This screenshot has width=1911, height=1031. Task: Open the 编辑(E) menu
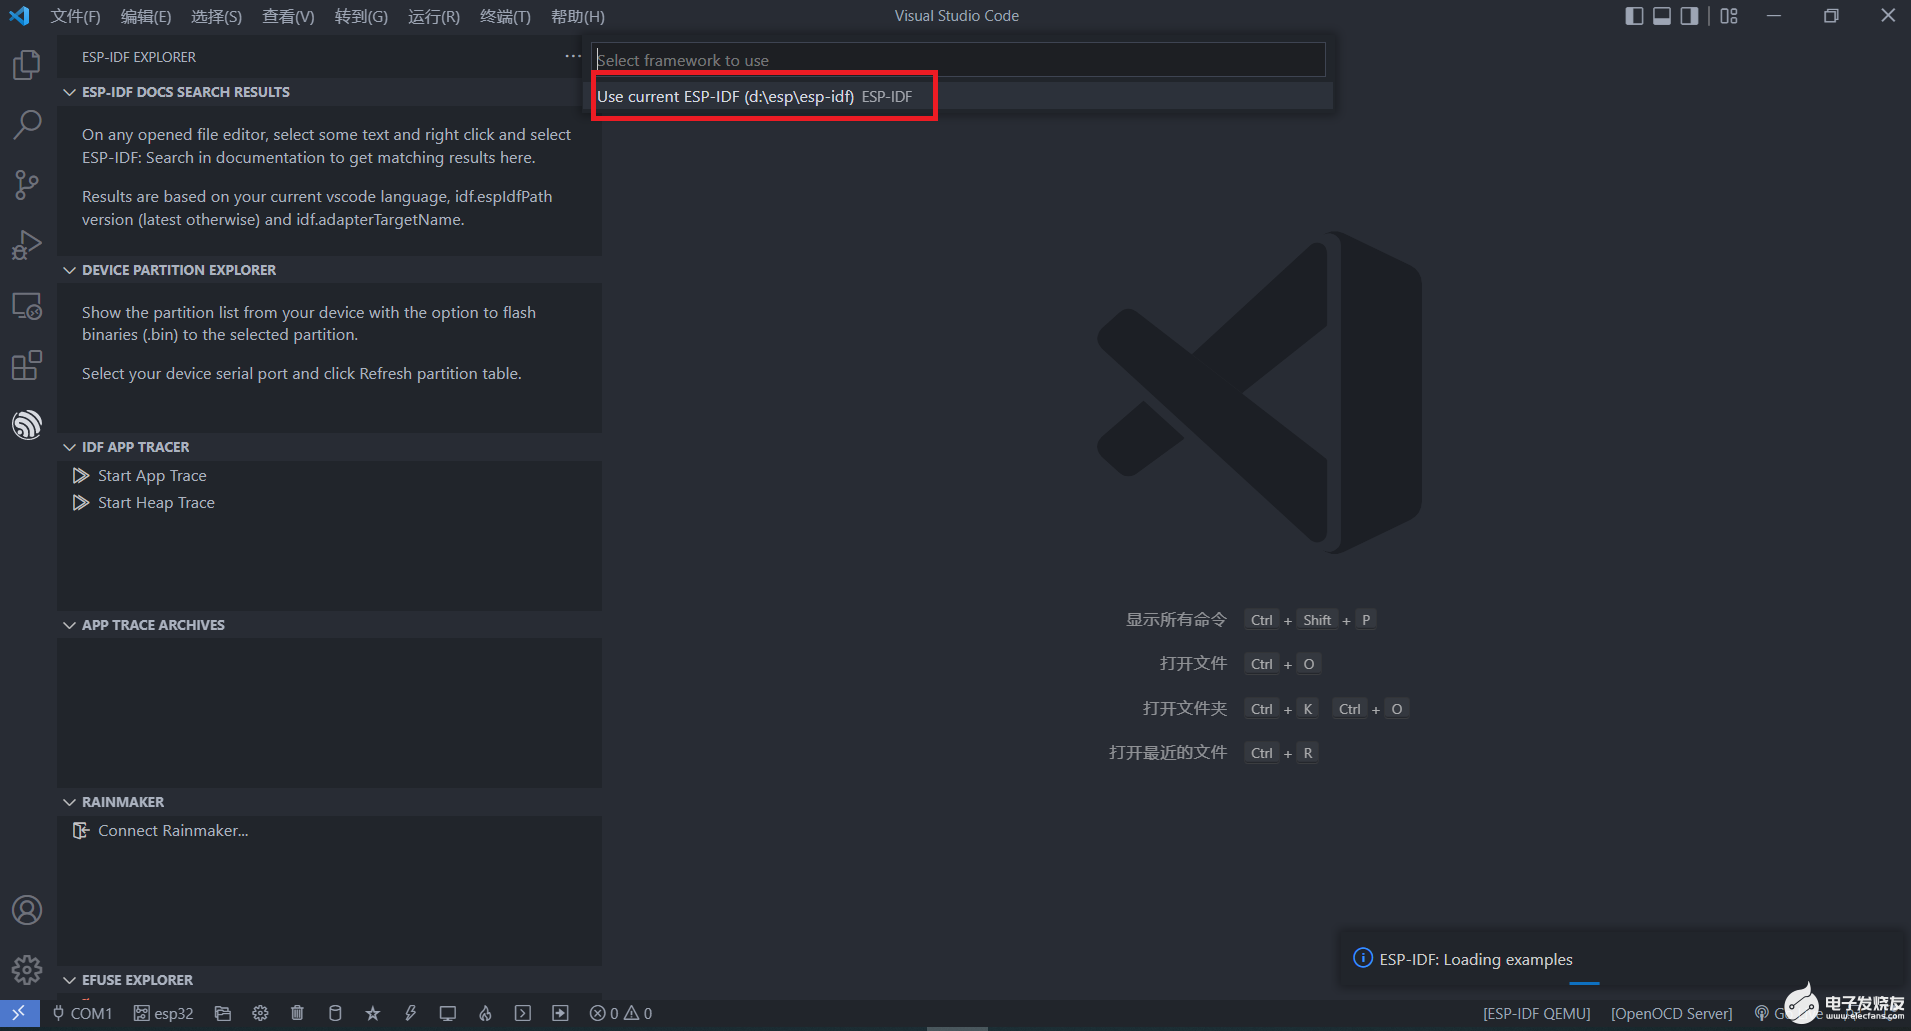(x=146, y=16)
